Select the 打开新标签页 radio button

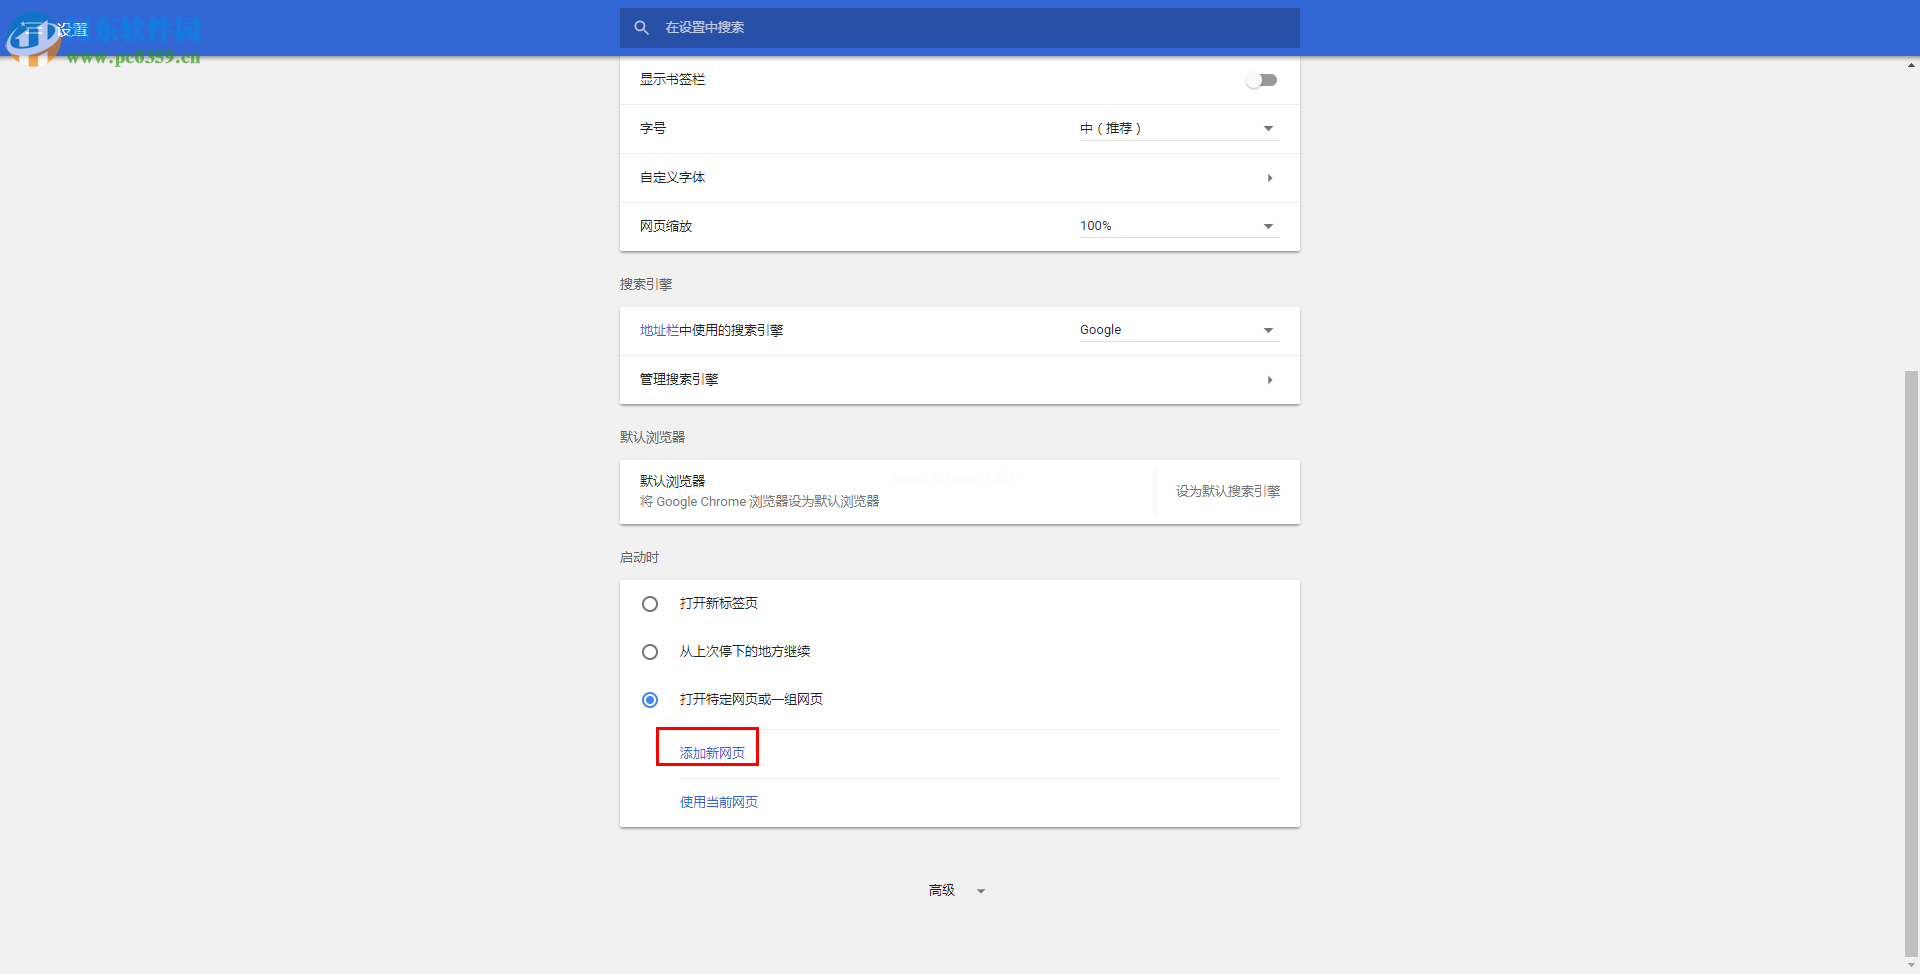(x=650, y=603)
